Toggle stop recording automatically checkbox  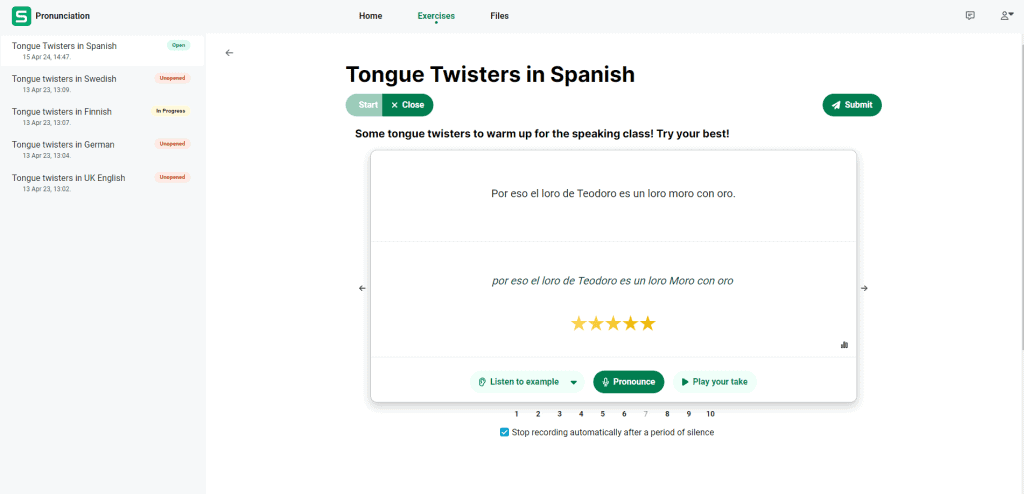[505, 432]
